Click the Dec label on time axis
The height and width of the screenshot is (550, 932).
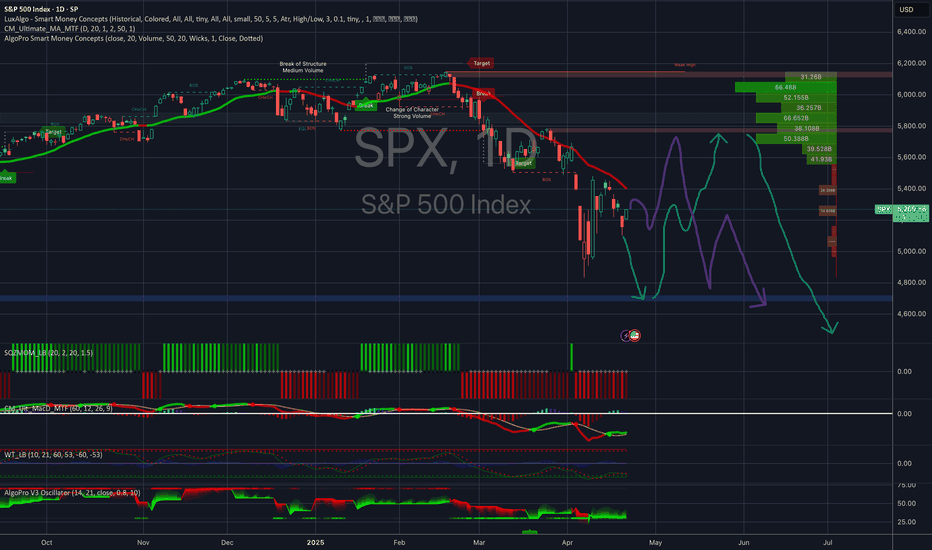click(x=227, y=542)
